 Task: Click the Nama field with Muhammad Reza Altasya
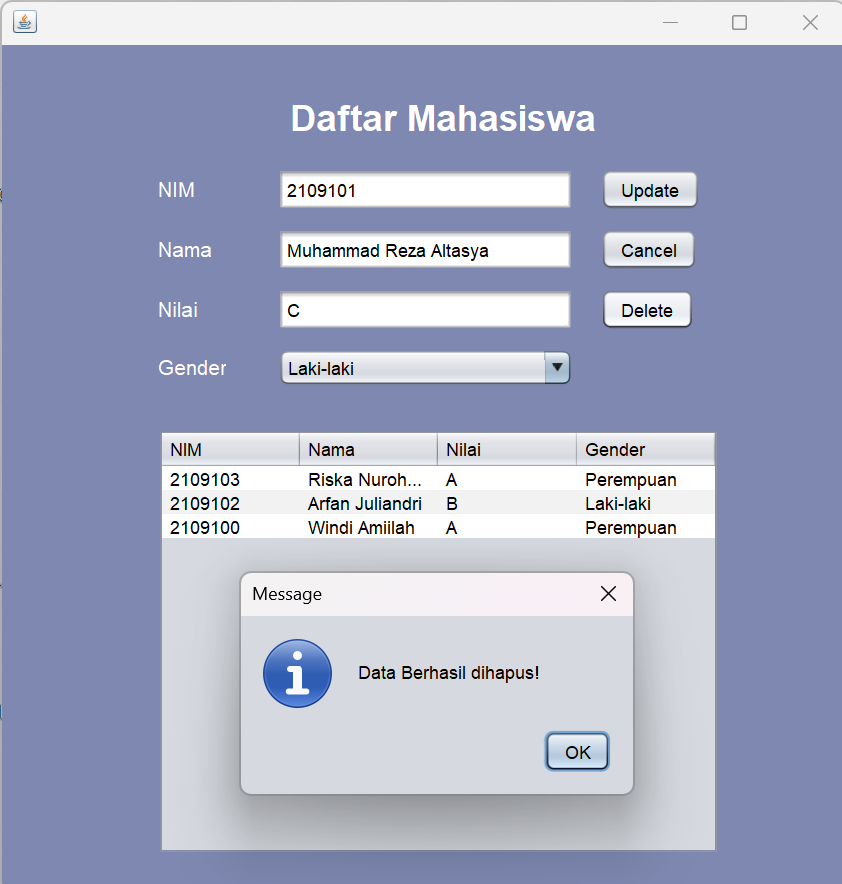[424, 250]
